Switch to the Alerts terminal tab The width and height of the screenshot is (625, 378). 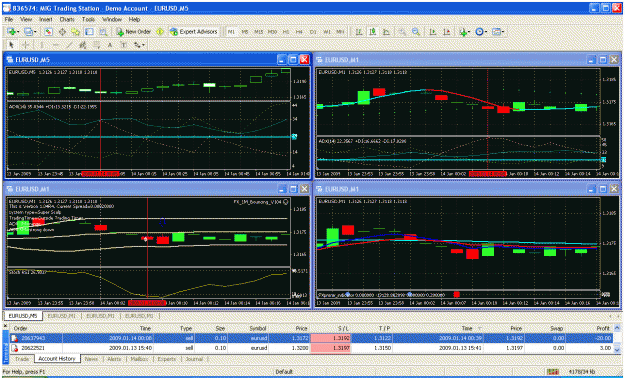[114, 359]
